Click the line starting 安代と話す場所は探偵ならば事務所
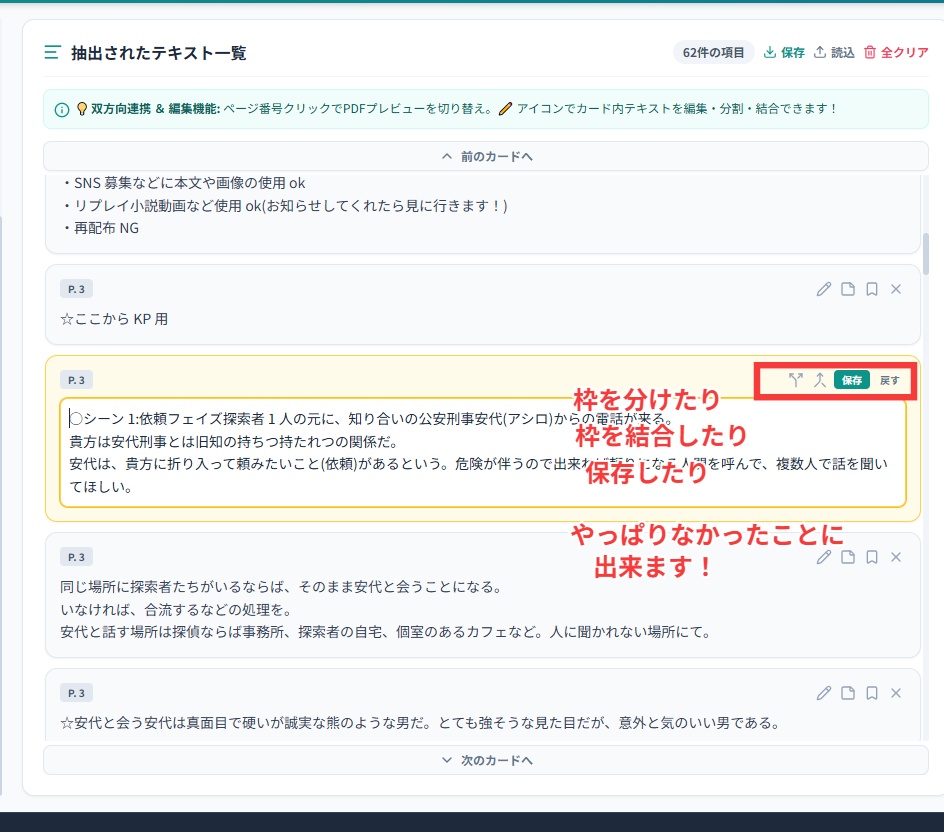The width and height of the screenshot is (944, 832). pyautogui.click(x=386, y=632)
